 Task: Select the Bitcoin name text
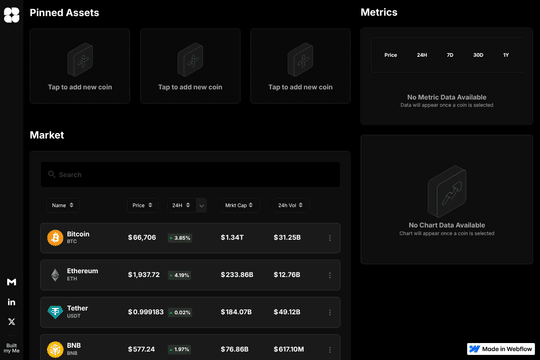click(78, 234)
